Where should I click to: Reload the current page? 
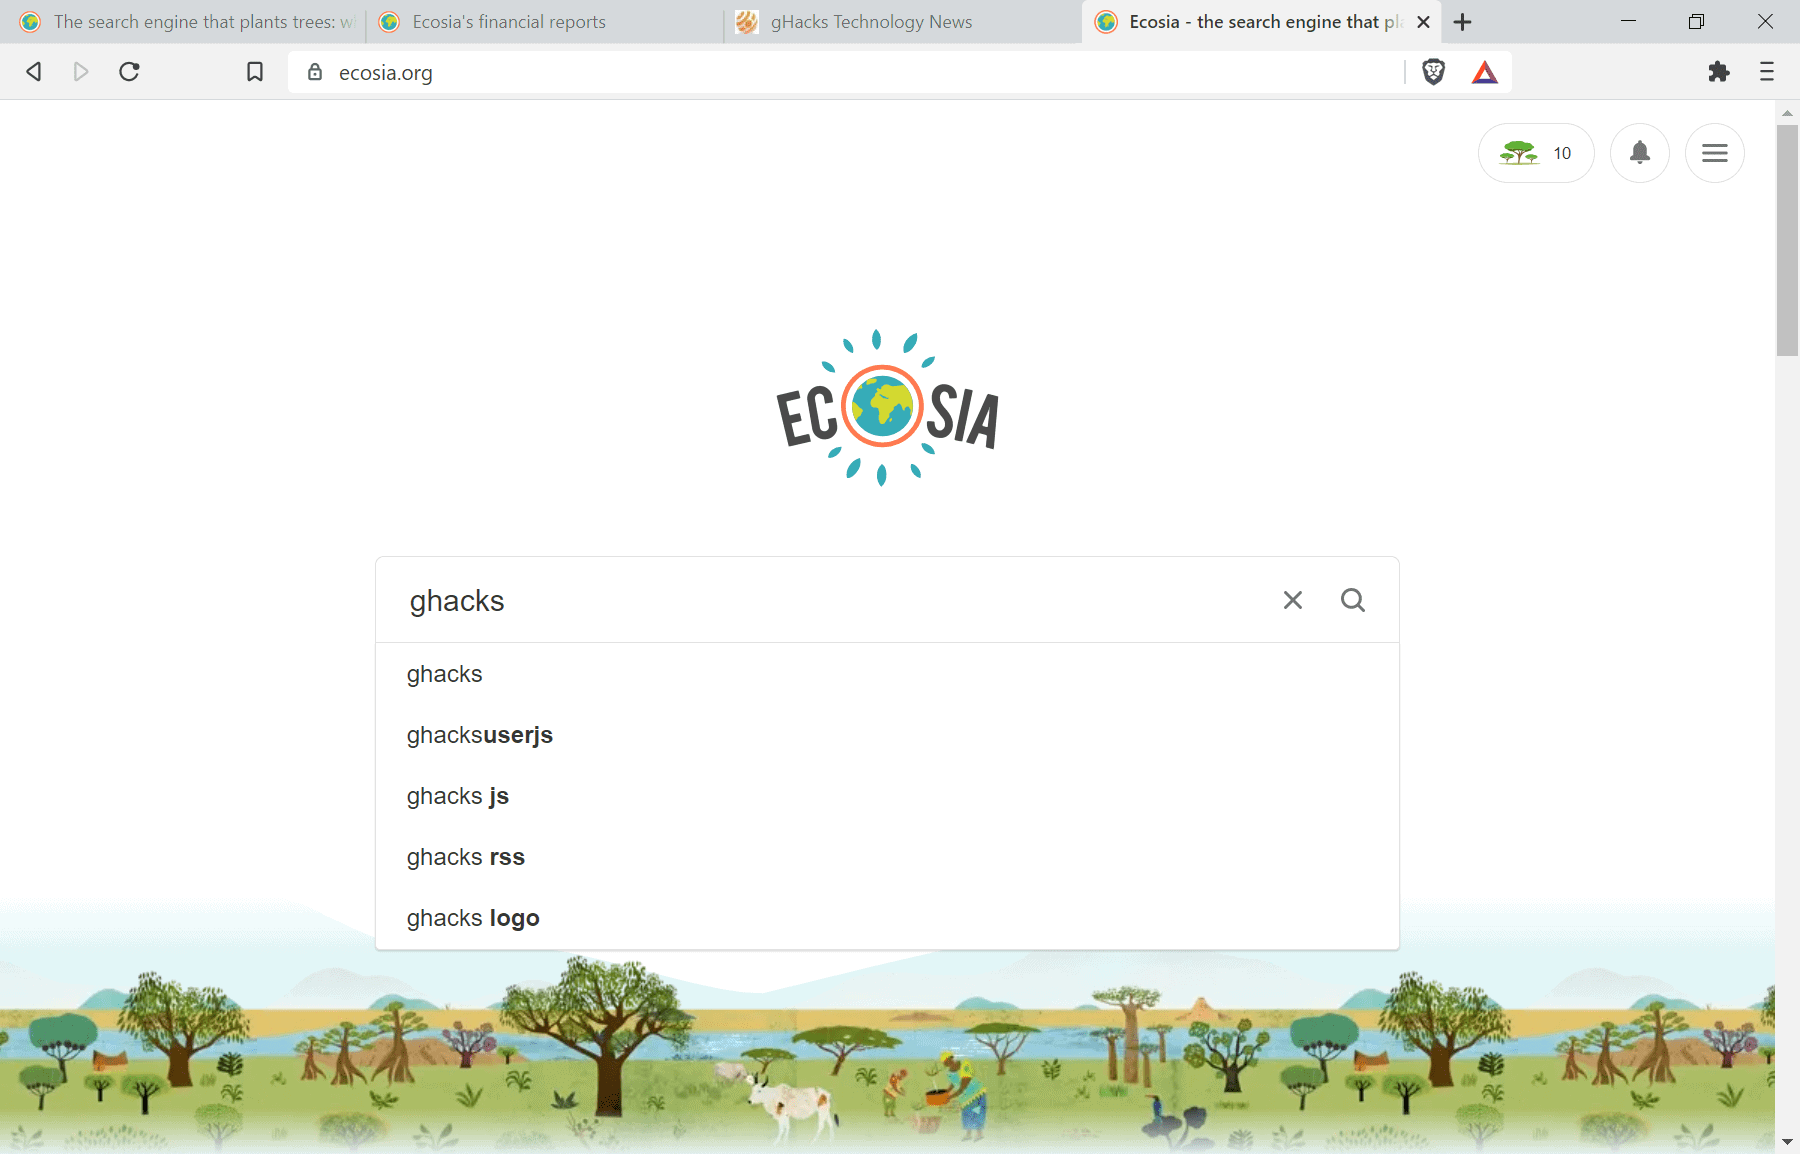point(129,72)
